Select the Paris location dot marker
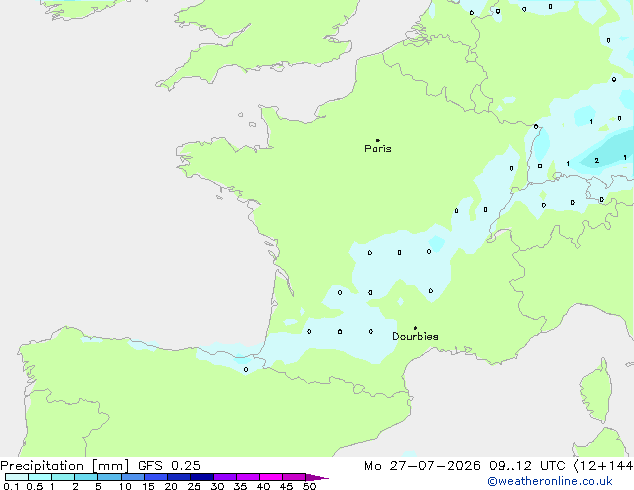The width and height of the screenshot is (634, 490). pos(378,140)
